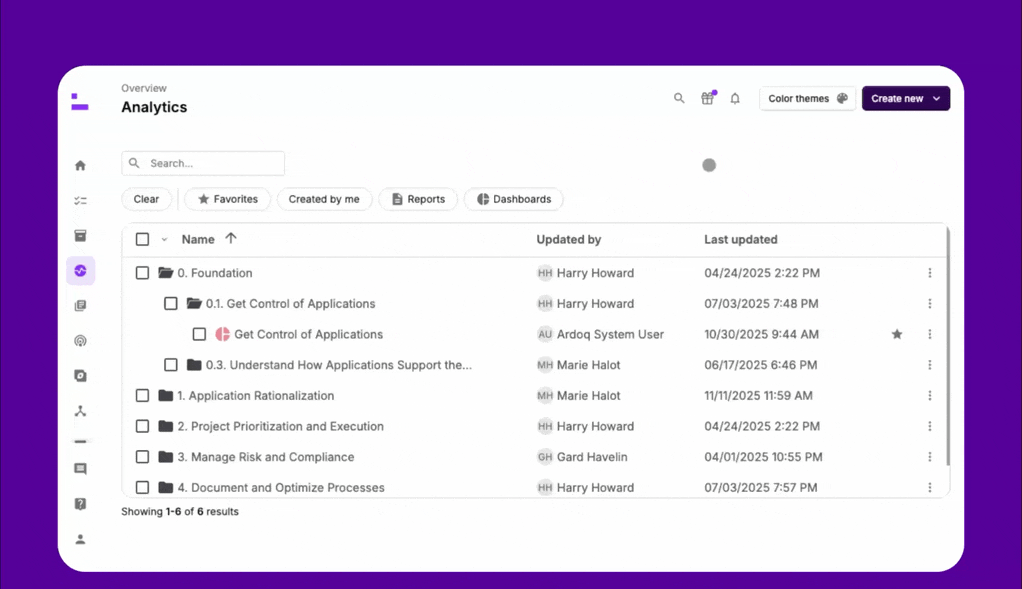Click the gift what's new icon

[707, 99]
